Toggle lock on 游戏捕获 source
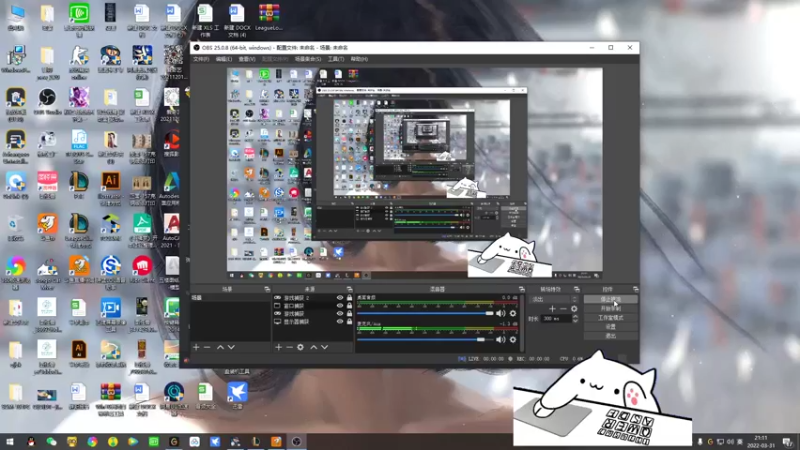The width and height of the screenshot is (800, 450). point(349,314)
